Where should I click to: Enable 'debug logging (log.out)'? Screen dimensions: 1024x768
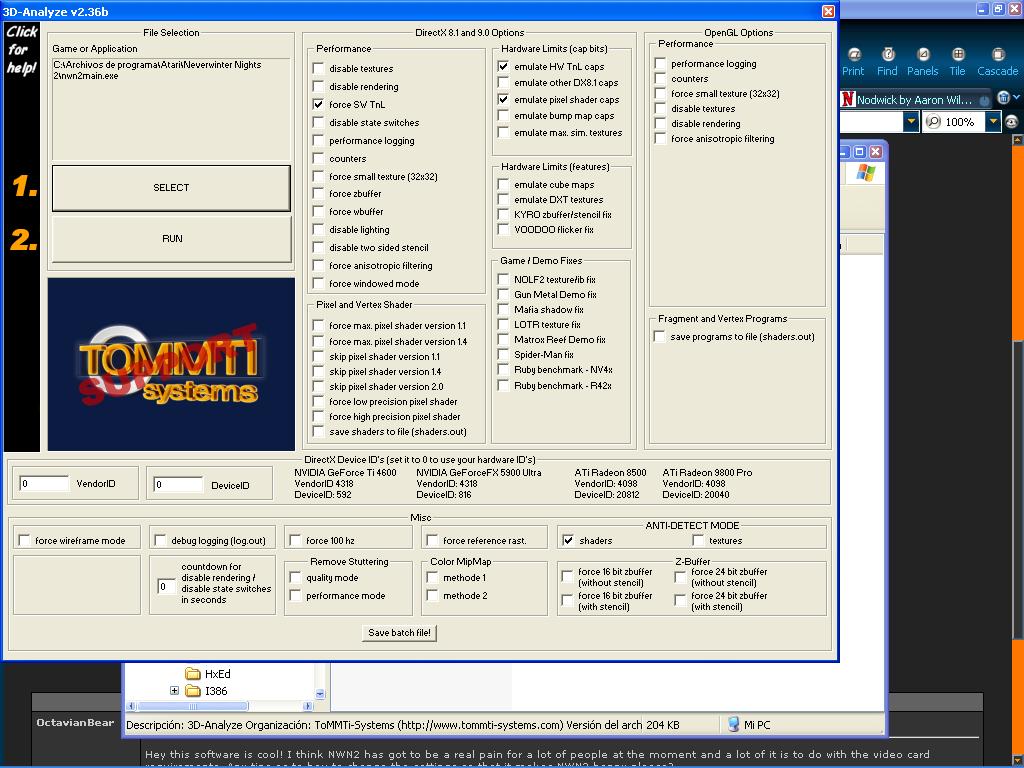click(160, 540)
